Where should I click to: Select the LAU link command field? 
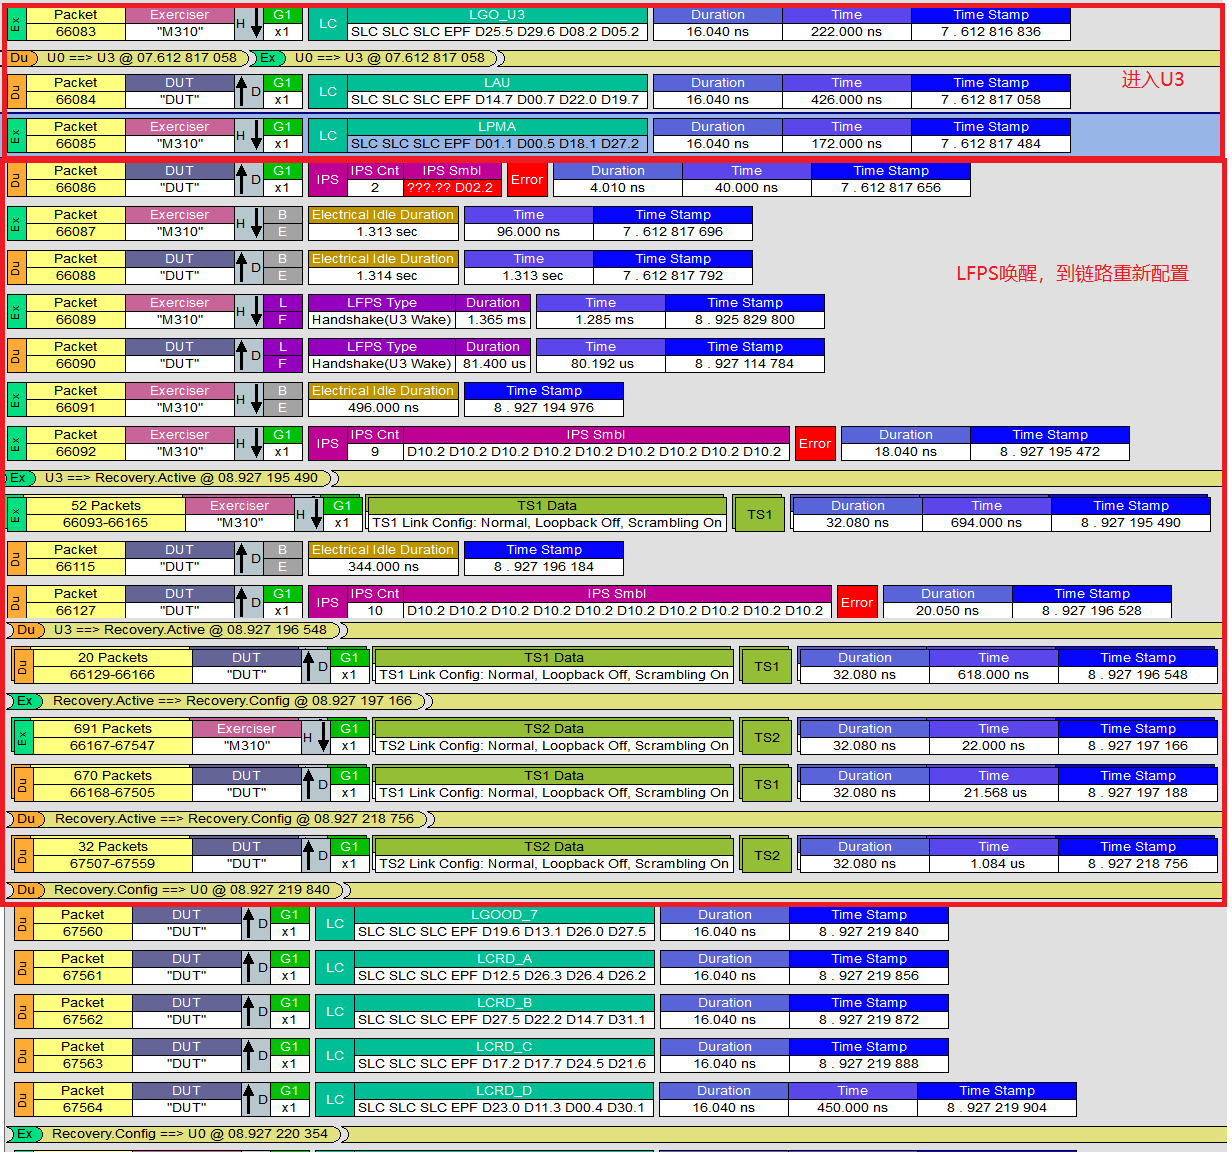[497, 92]
